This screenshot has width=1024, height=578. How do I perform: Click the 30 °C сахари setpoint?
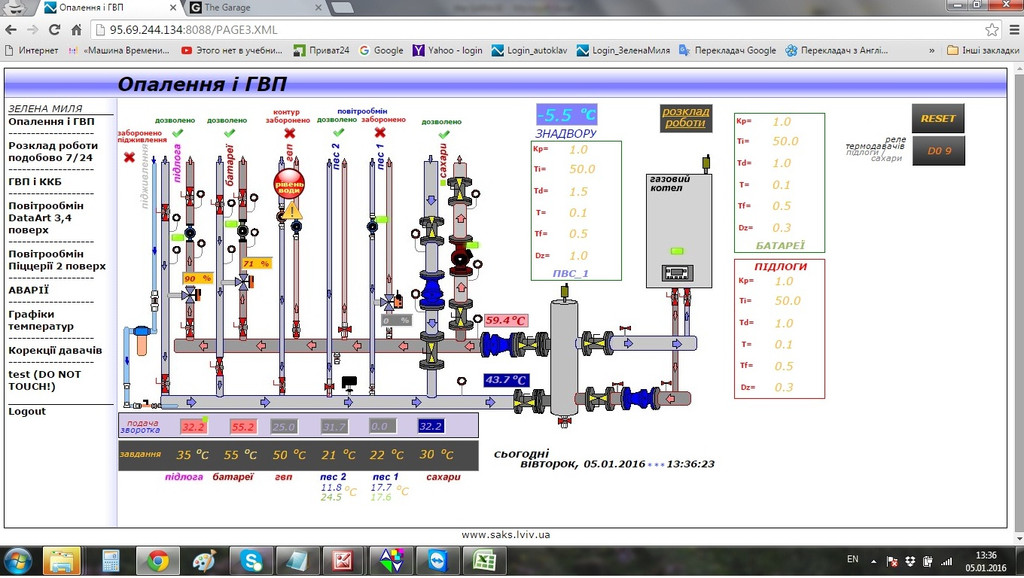[436, 455]
